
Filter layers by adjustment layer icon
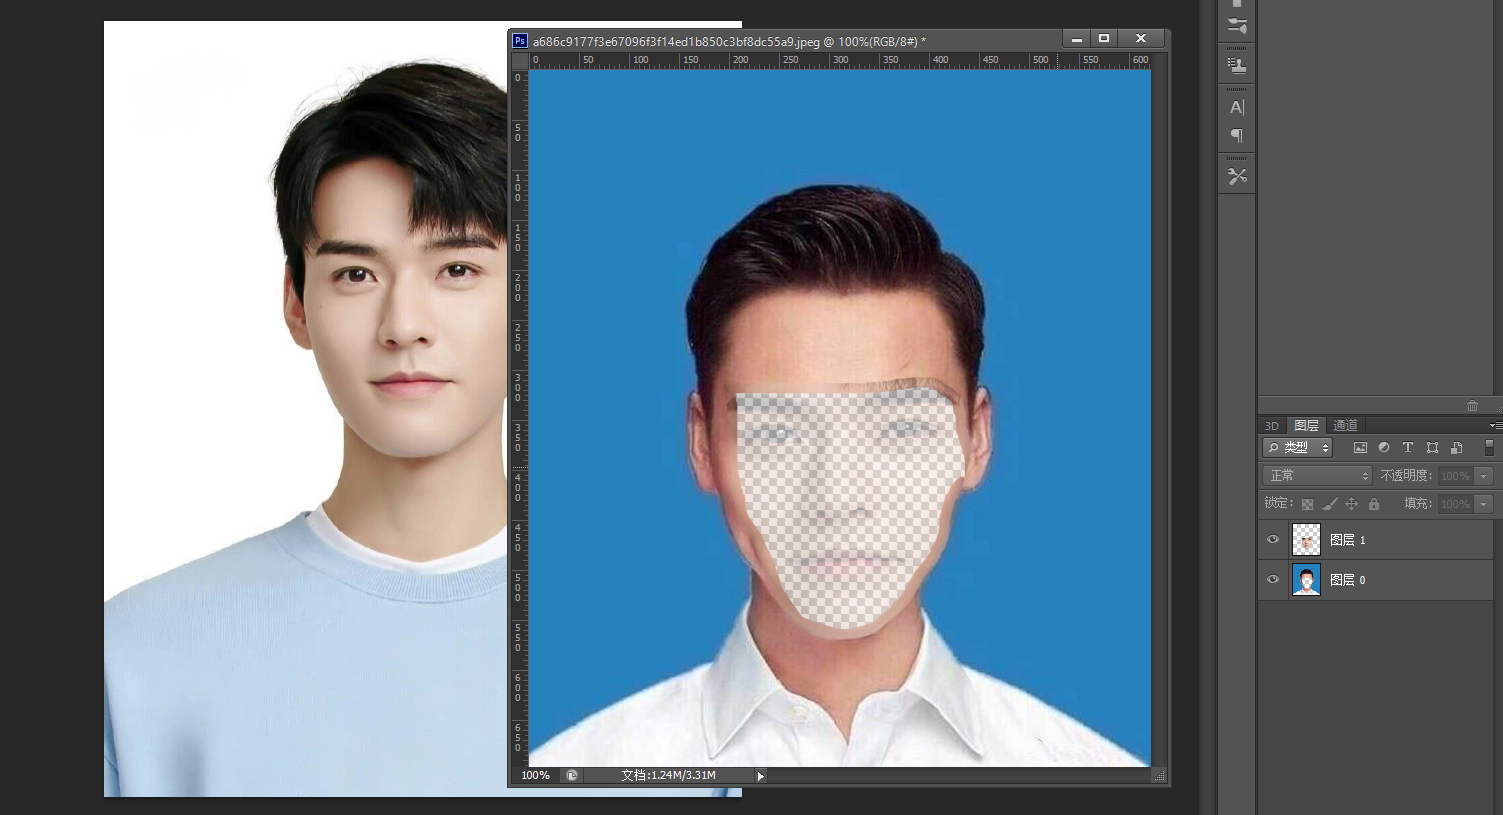pyautogui.click(x=1384, y=448)
